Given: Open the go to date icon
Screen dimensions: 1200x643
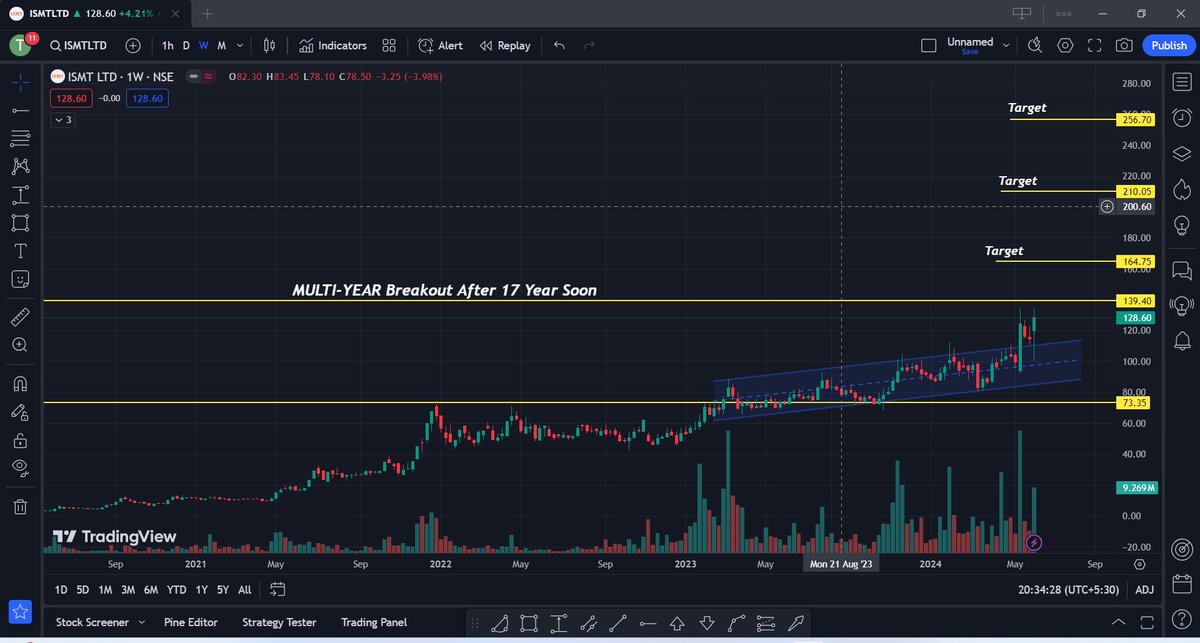Looking at the screenshot, I should pyautogui.click(x=278, y=590).
